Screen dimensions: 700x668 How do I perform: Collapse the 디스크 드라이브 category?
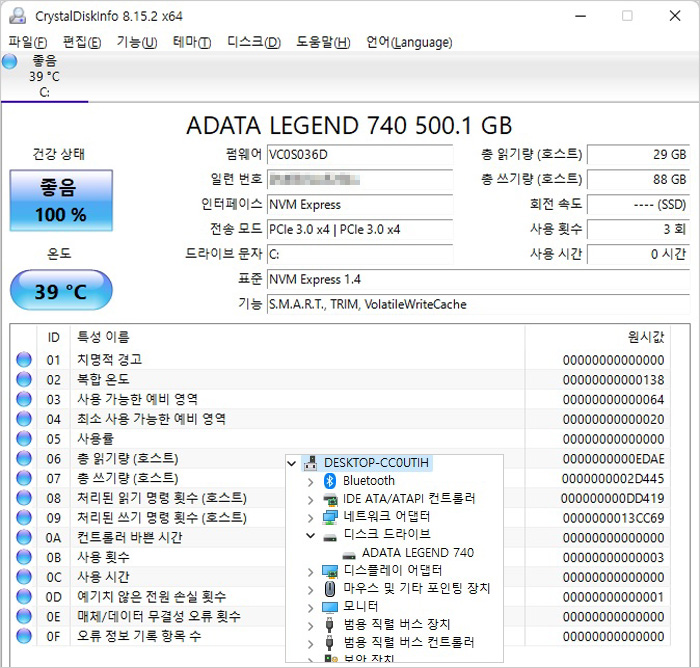(x=311, y=535)
